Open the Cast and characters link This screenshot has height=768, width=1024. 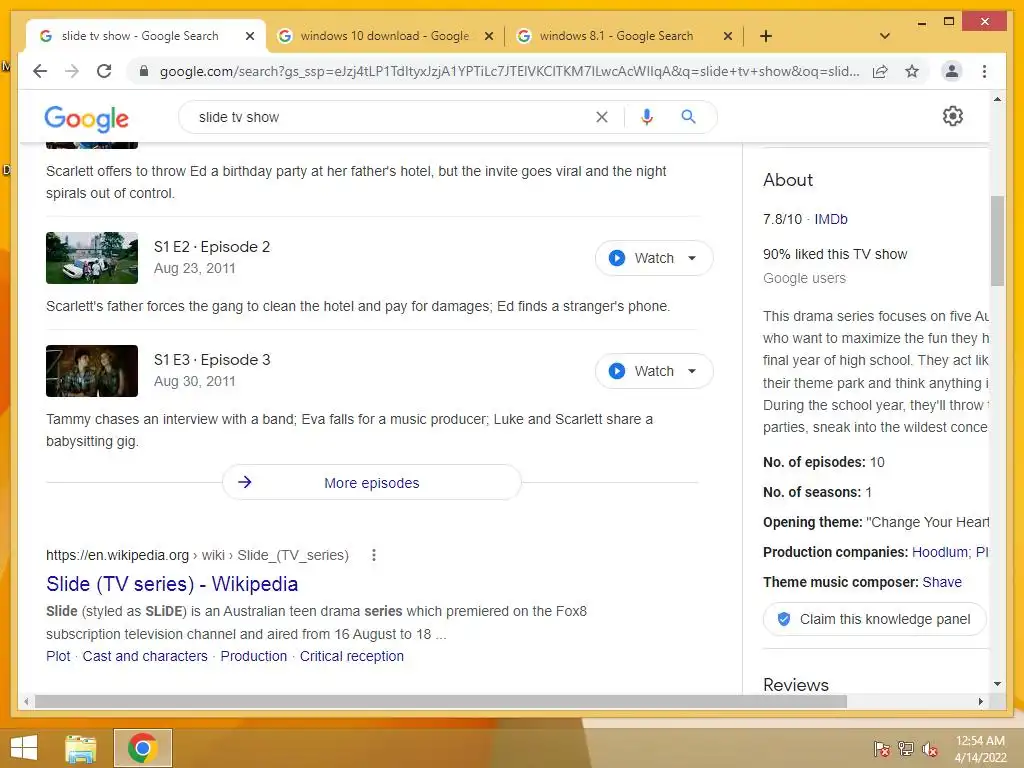coord(145,656)
